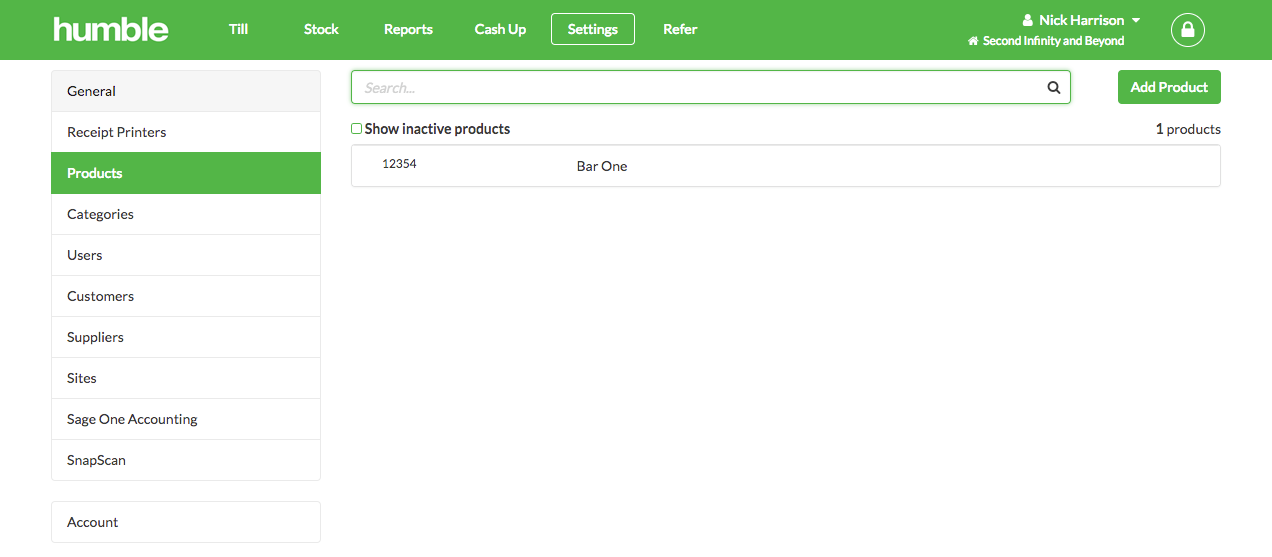
Task: Go to Users settings
Action: point(186,255)
